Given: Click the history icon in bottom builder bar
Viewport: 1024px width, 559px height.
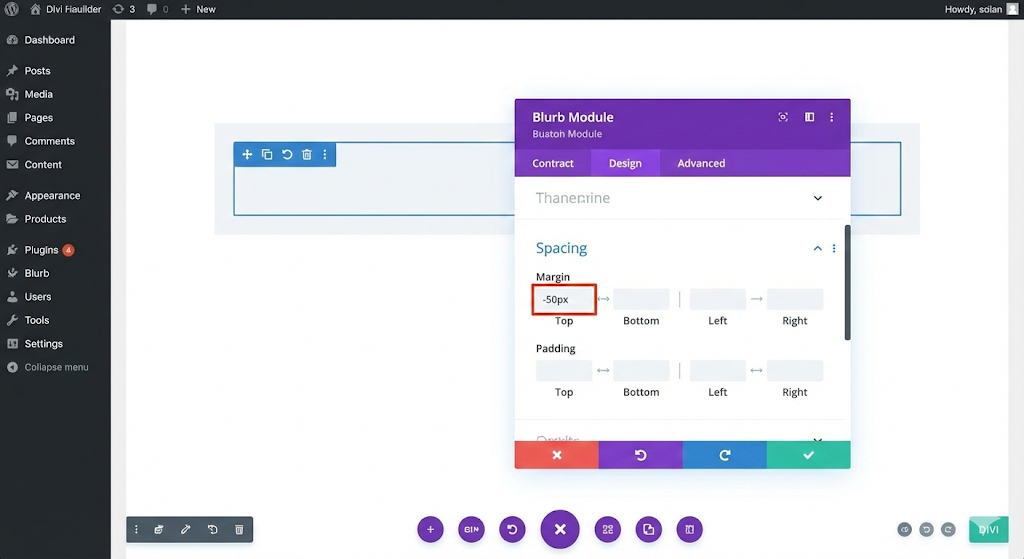Looking at the screenshot, I should pos(512,530).
